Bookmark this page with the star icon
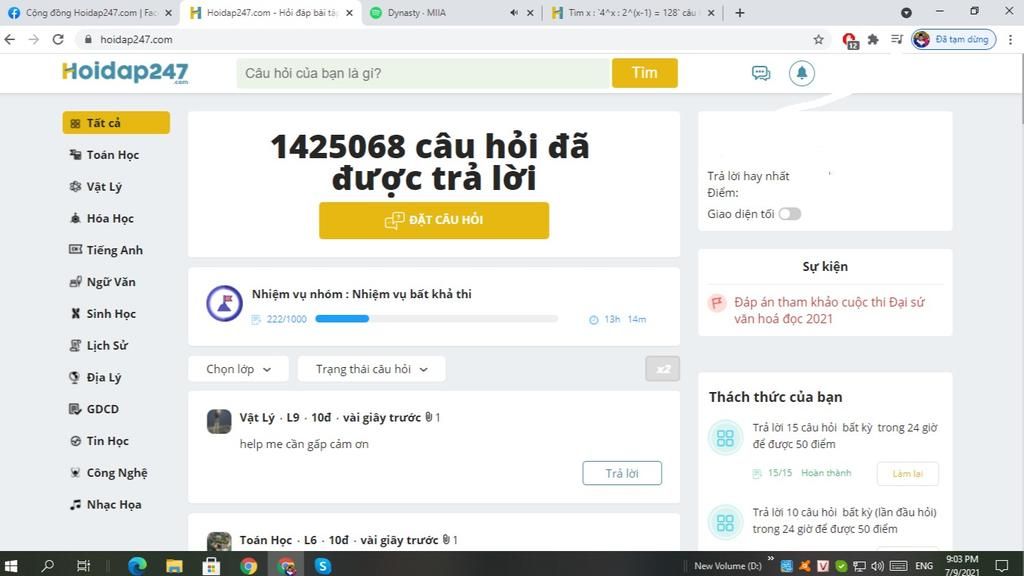Image resolution: width=1024 pixels, height=576 pixels. pos(818,39)
